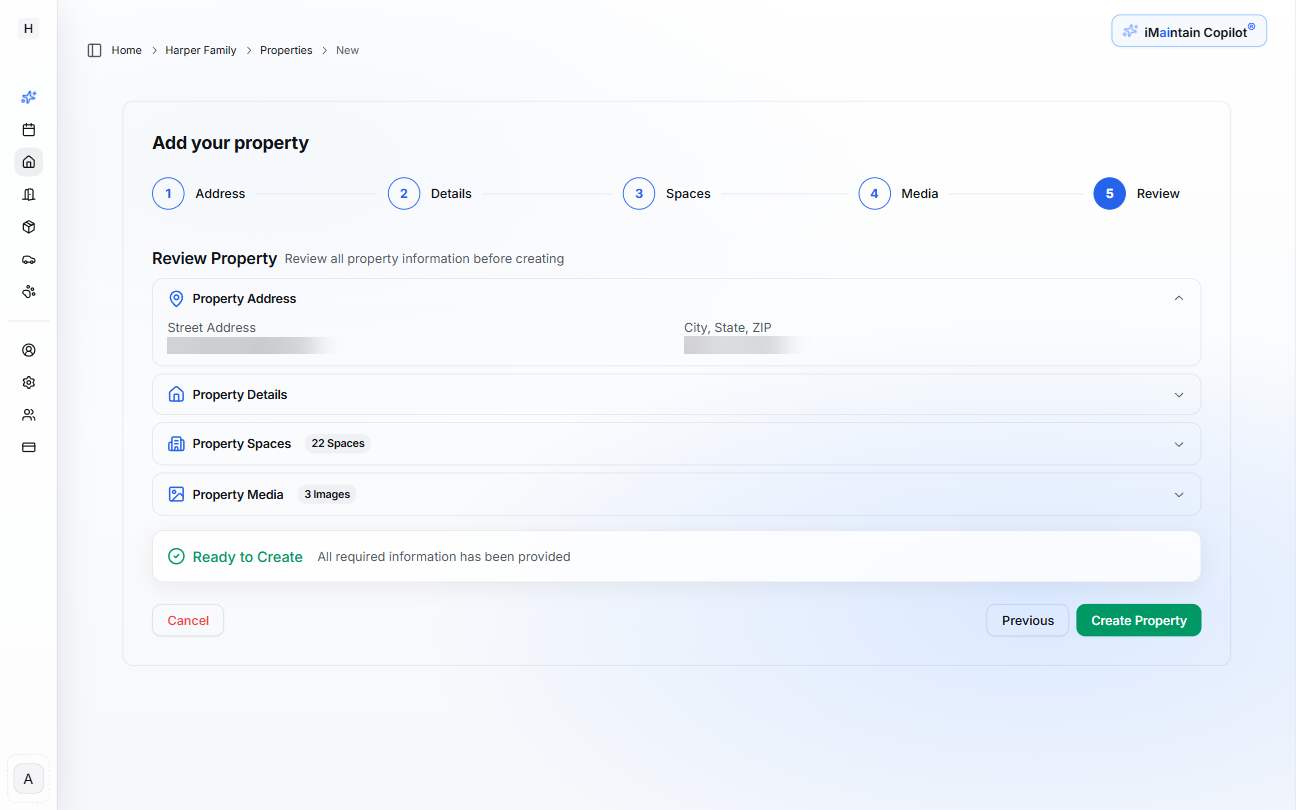Expand the Property Media section
1296x810 pixels.
tap(1178, 493)
